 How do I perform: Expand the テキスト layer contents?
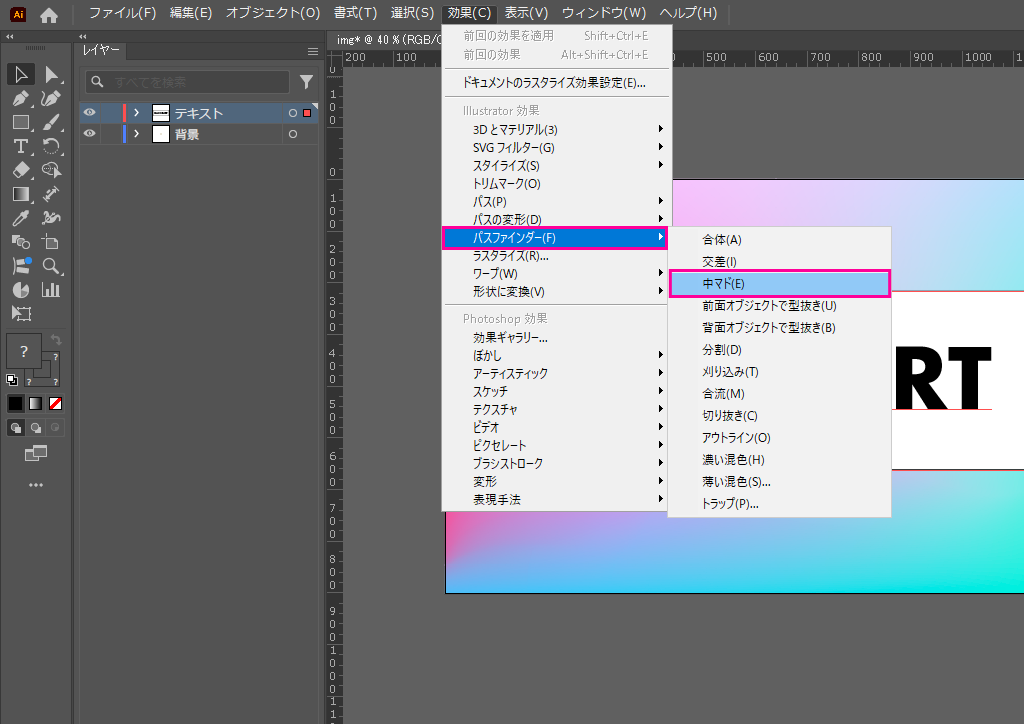click(x=136, y=113)
